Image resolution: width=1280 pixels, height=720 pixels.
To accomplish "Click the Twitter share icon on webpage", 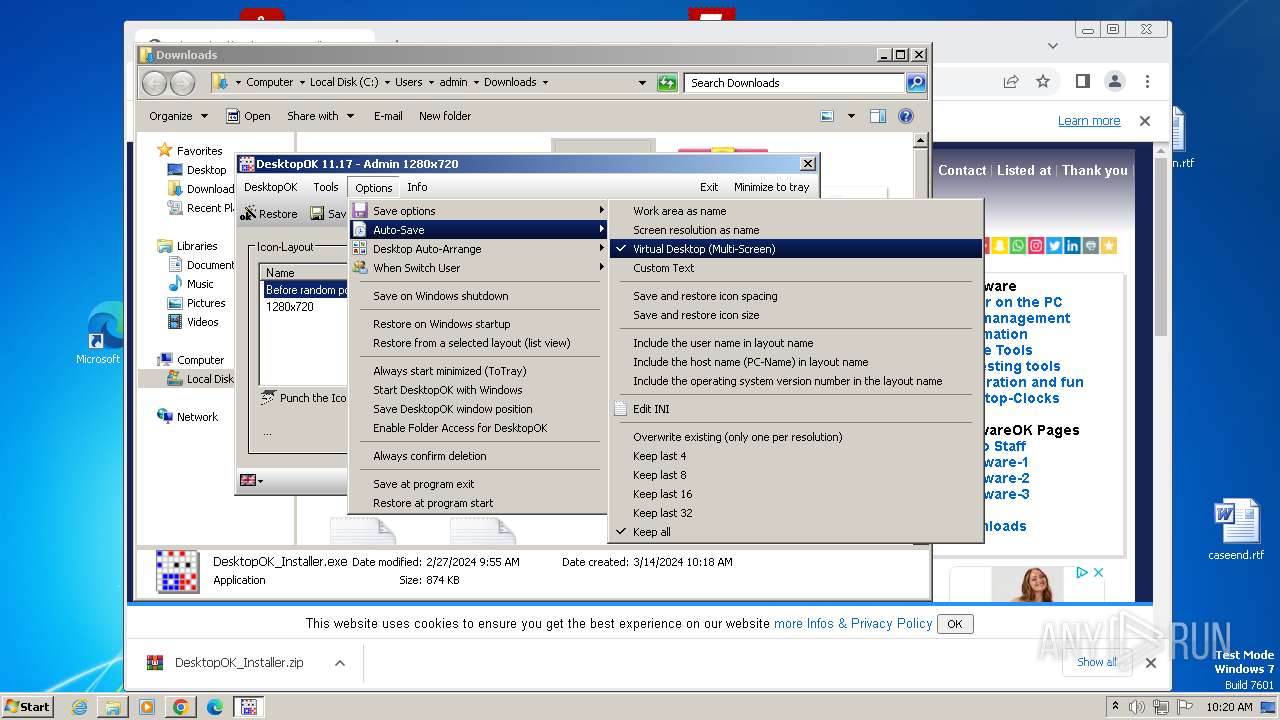I will (x=1054, y=245).
